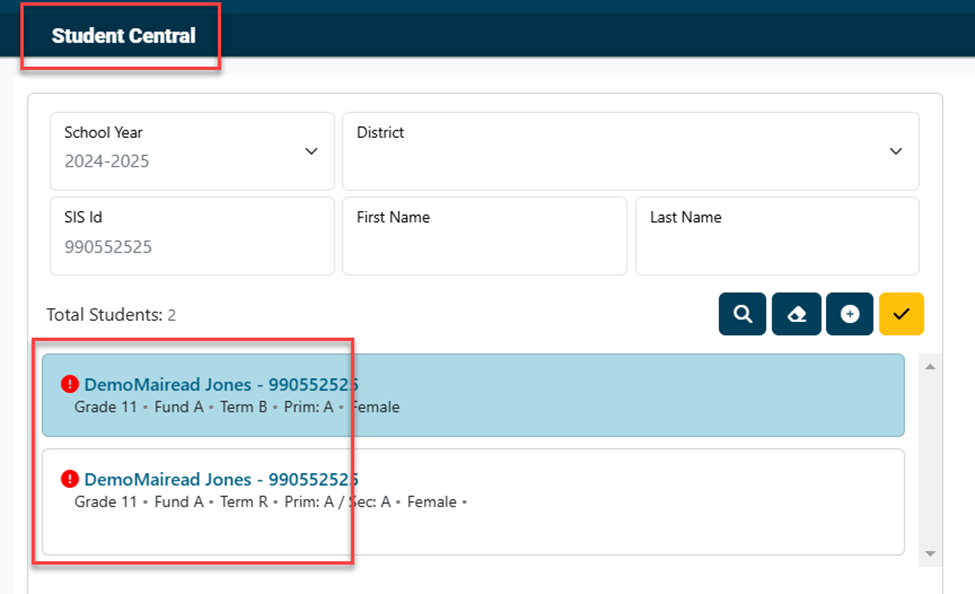Click the First Name input field
The height and width of the screenshot is (594, 975).
[x=484, y=236]
